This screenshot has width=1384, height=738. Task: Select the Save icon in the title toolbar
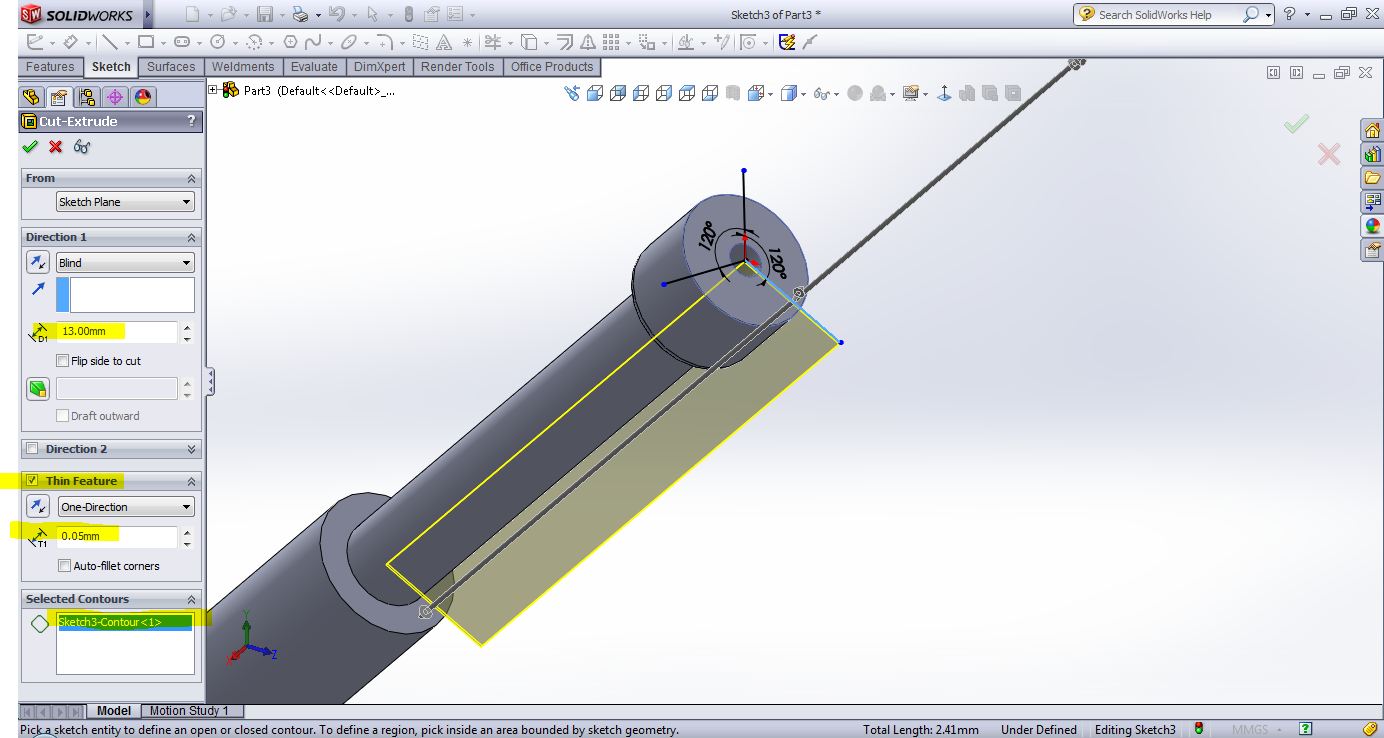pyautogui.click(x=264, y=15)
